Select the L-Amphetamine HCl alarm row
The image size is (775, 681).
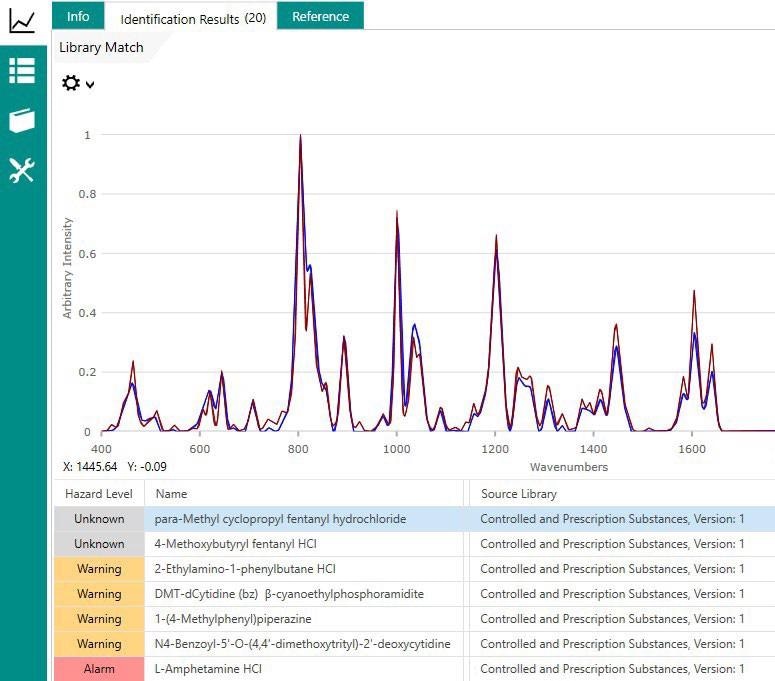[x=415, y=669]
